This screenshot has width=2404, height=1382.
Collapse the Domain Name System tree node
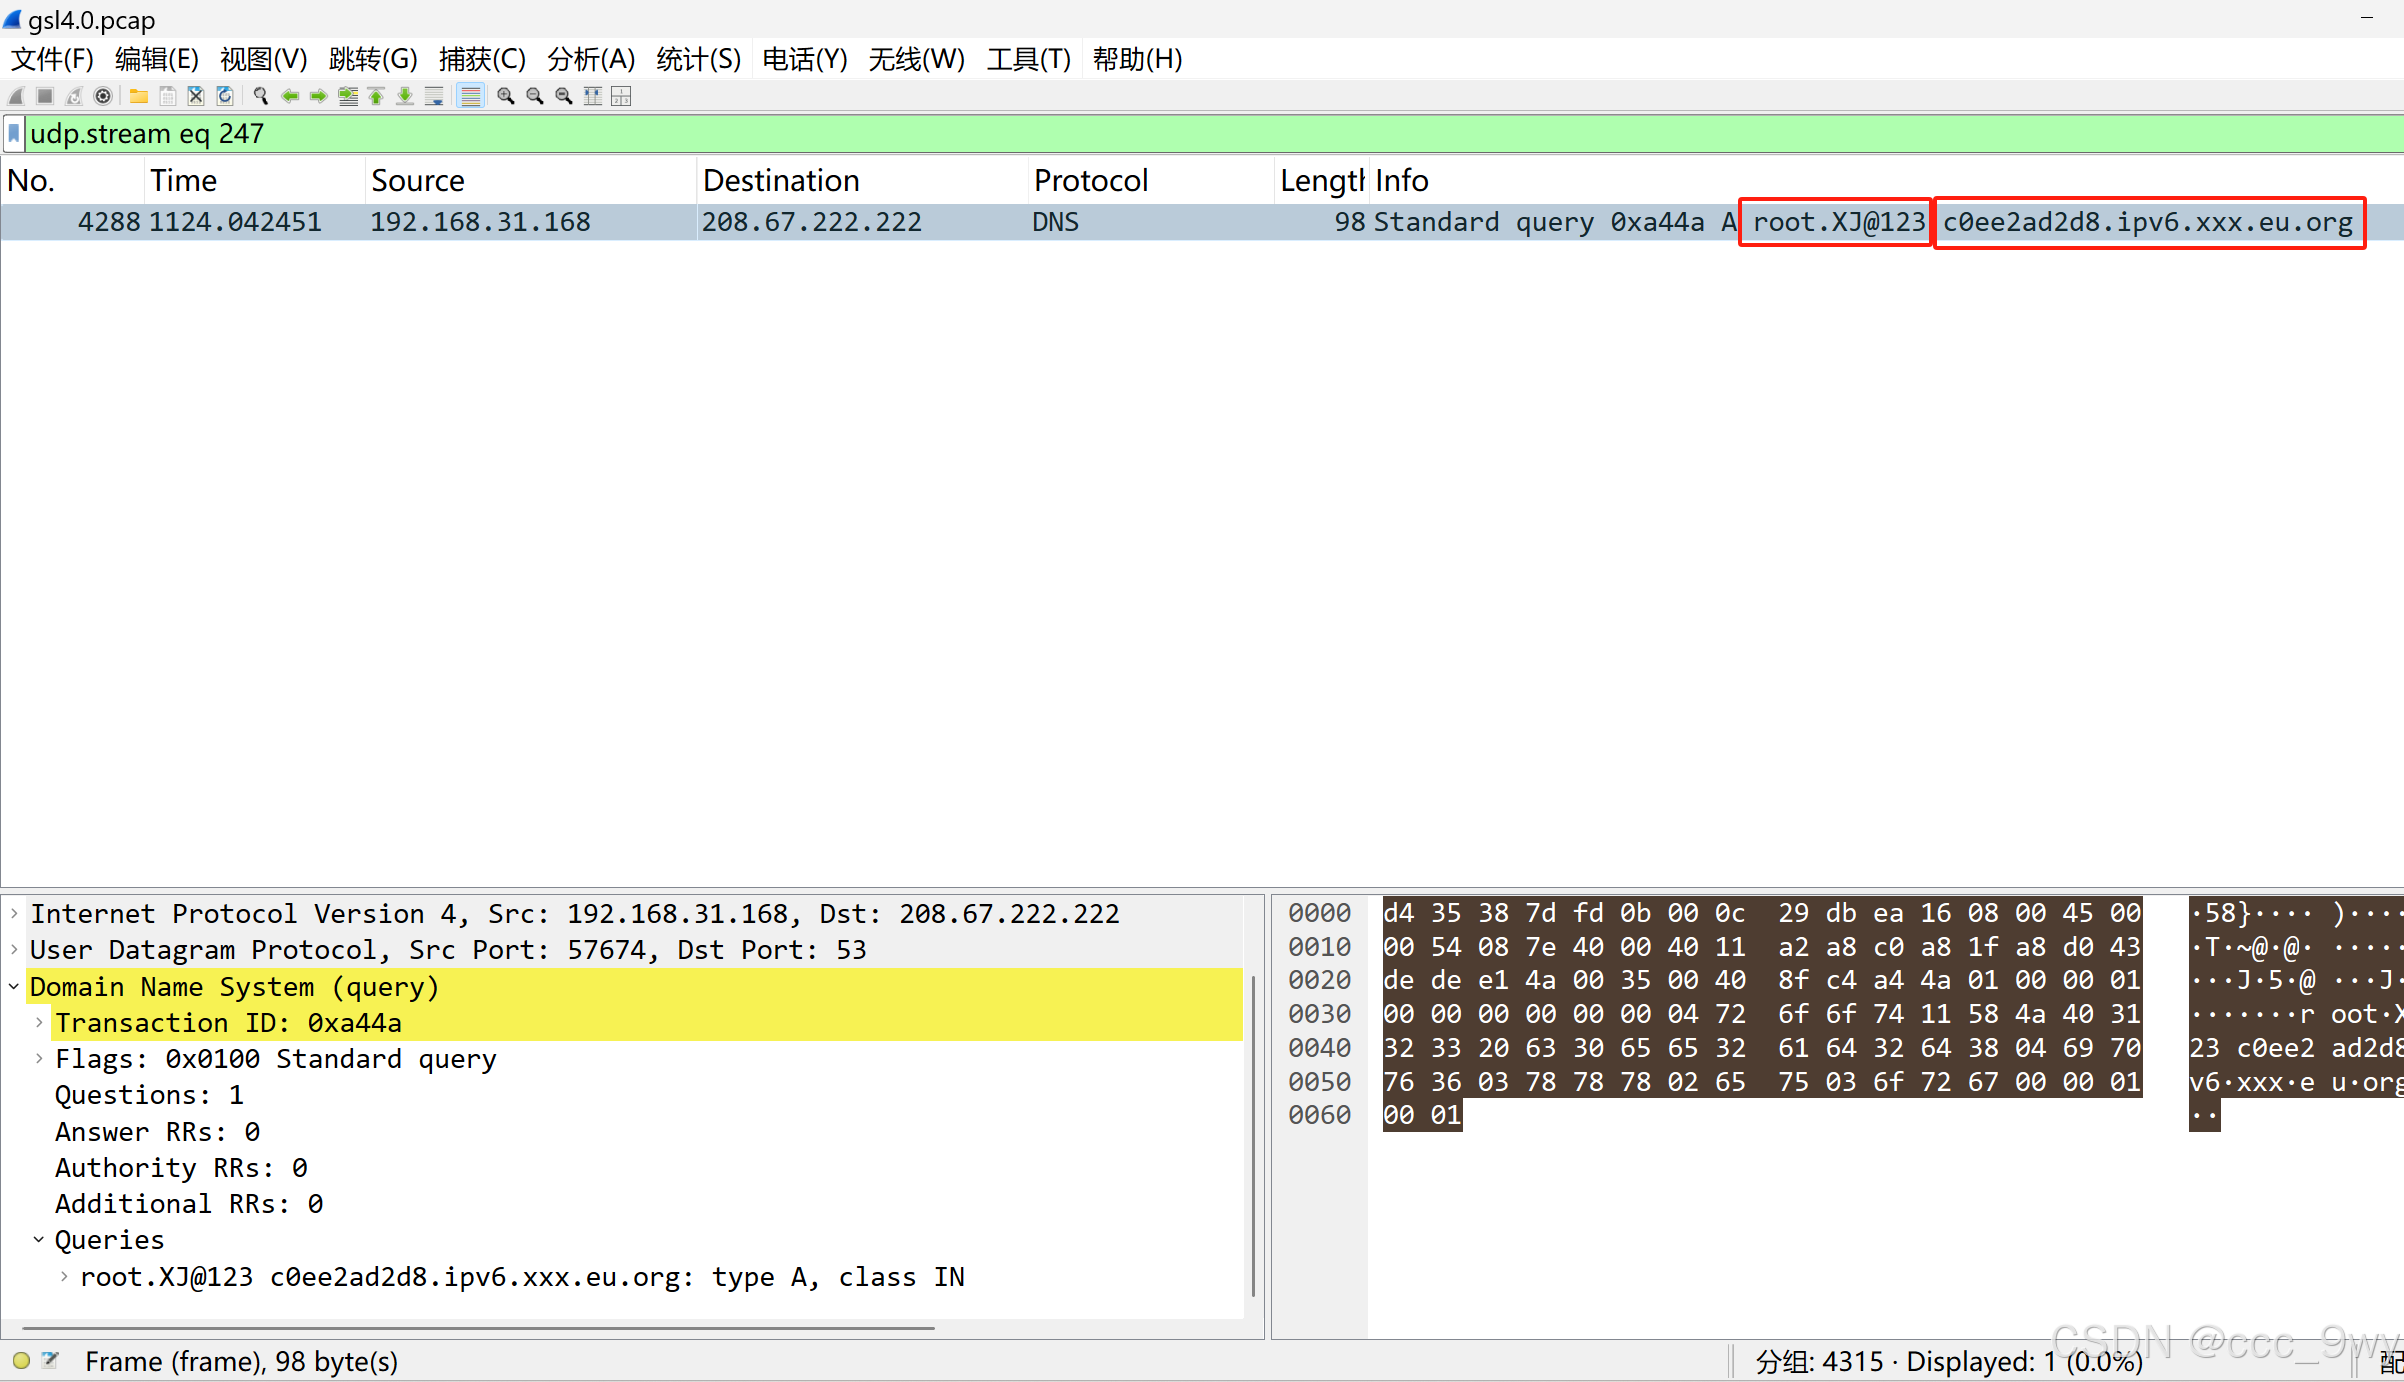14,987
